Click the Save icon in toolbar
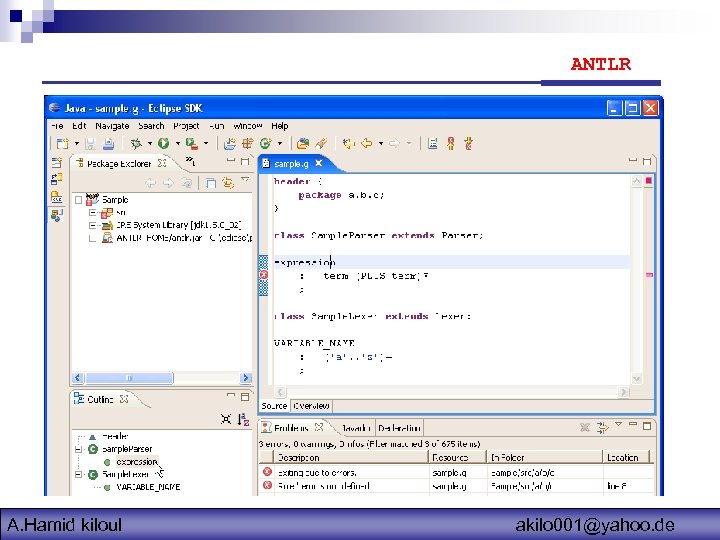Screen dimensions: 720x540 pyautogui.click(x=90, y=144)
